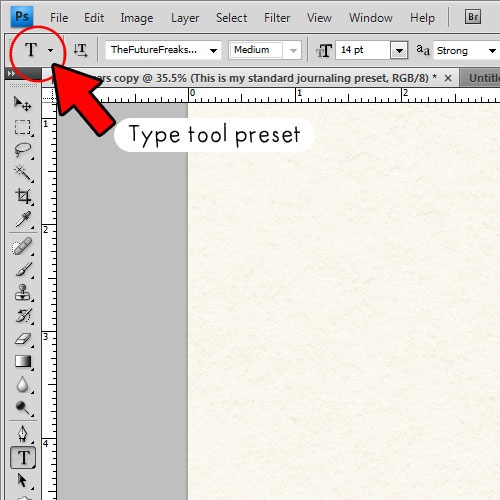Choose the Lasso tool
The height and width of the screenshot is (500, 500).
(22, 150)
